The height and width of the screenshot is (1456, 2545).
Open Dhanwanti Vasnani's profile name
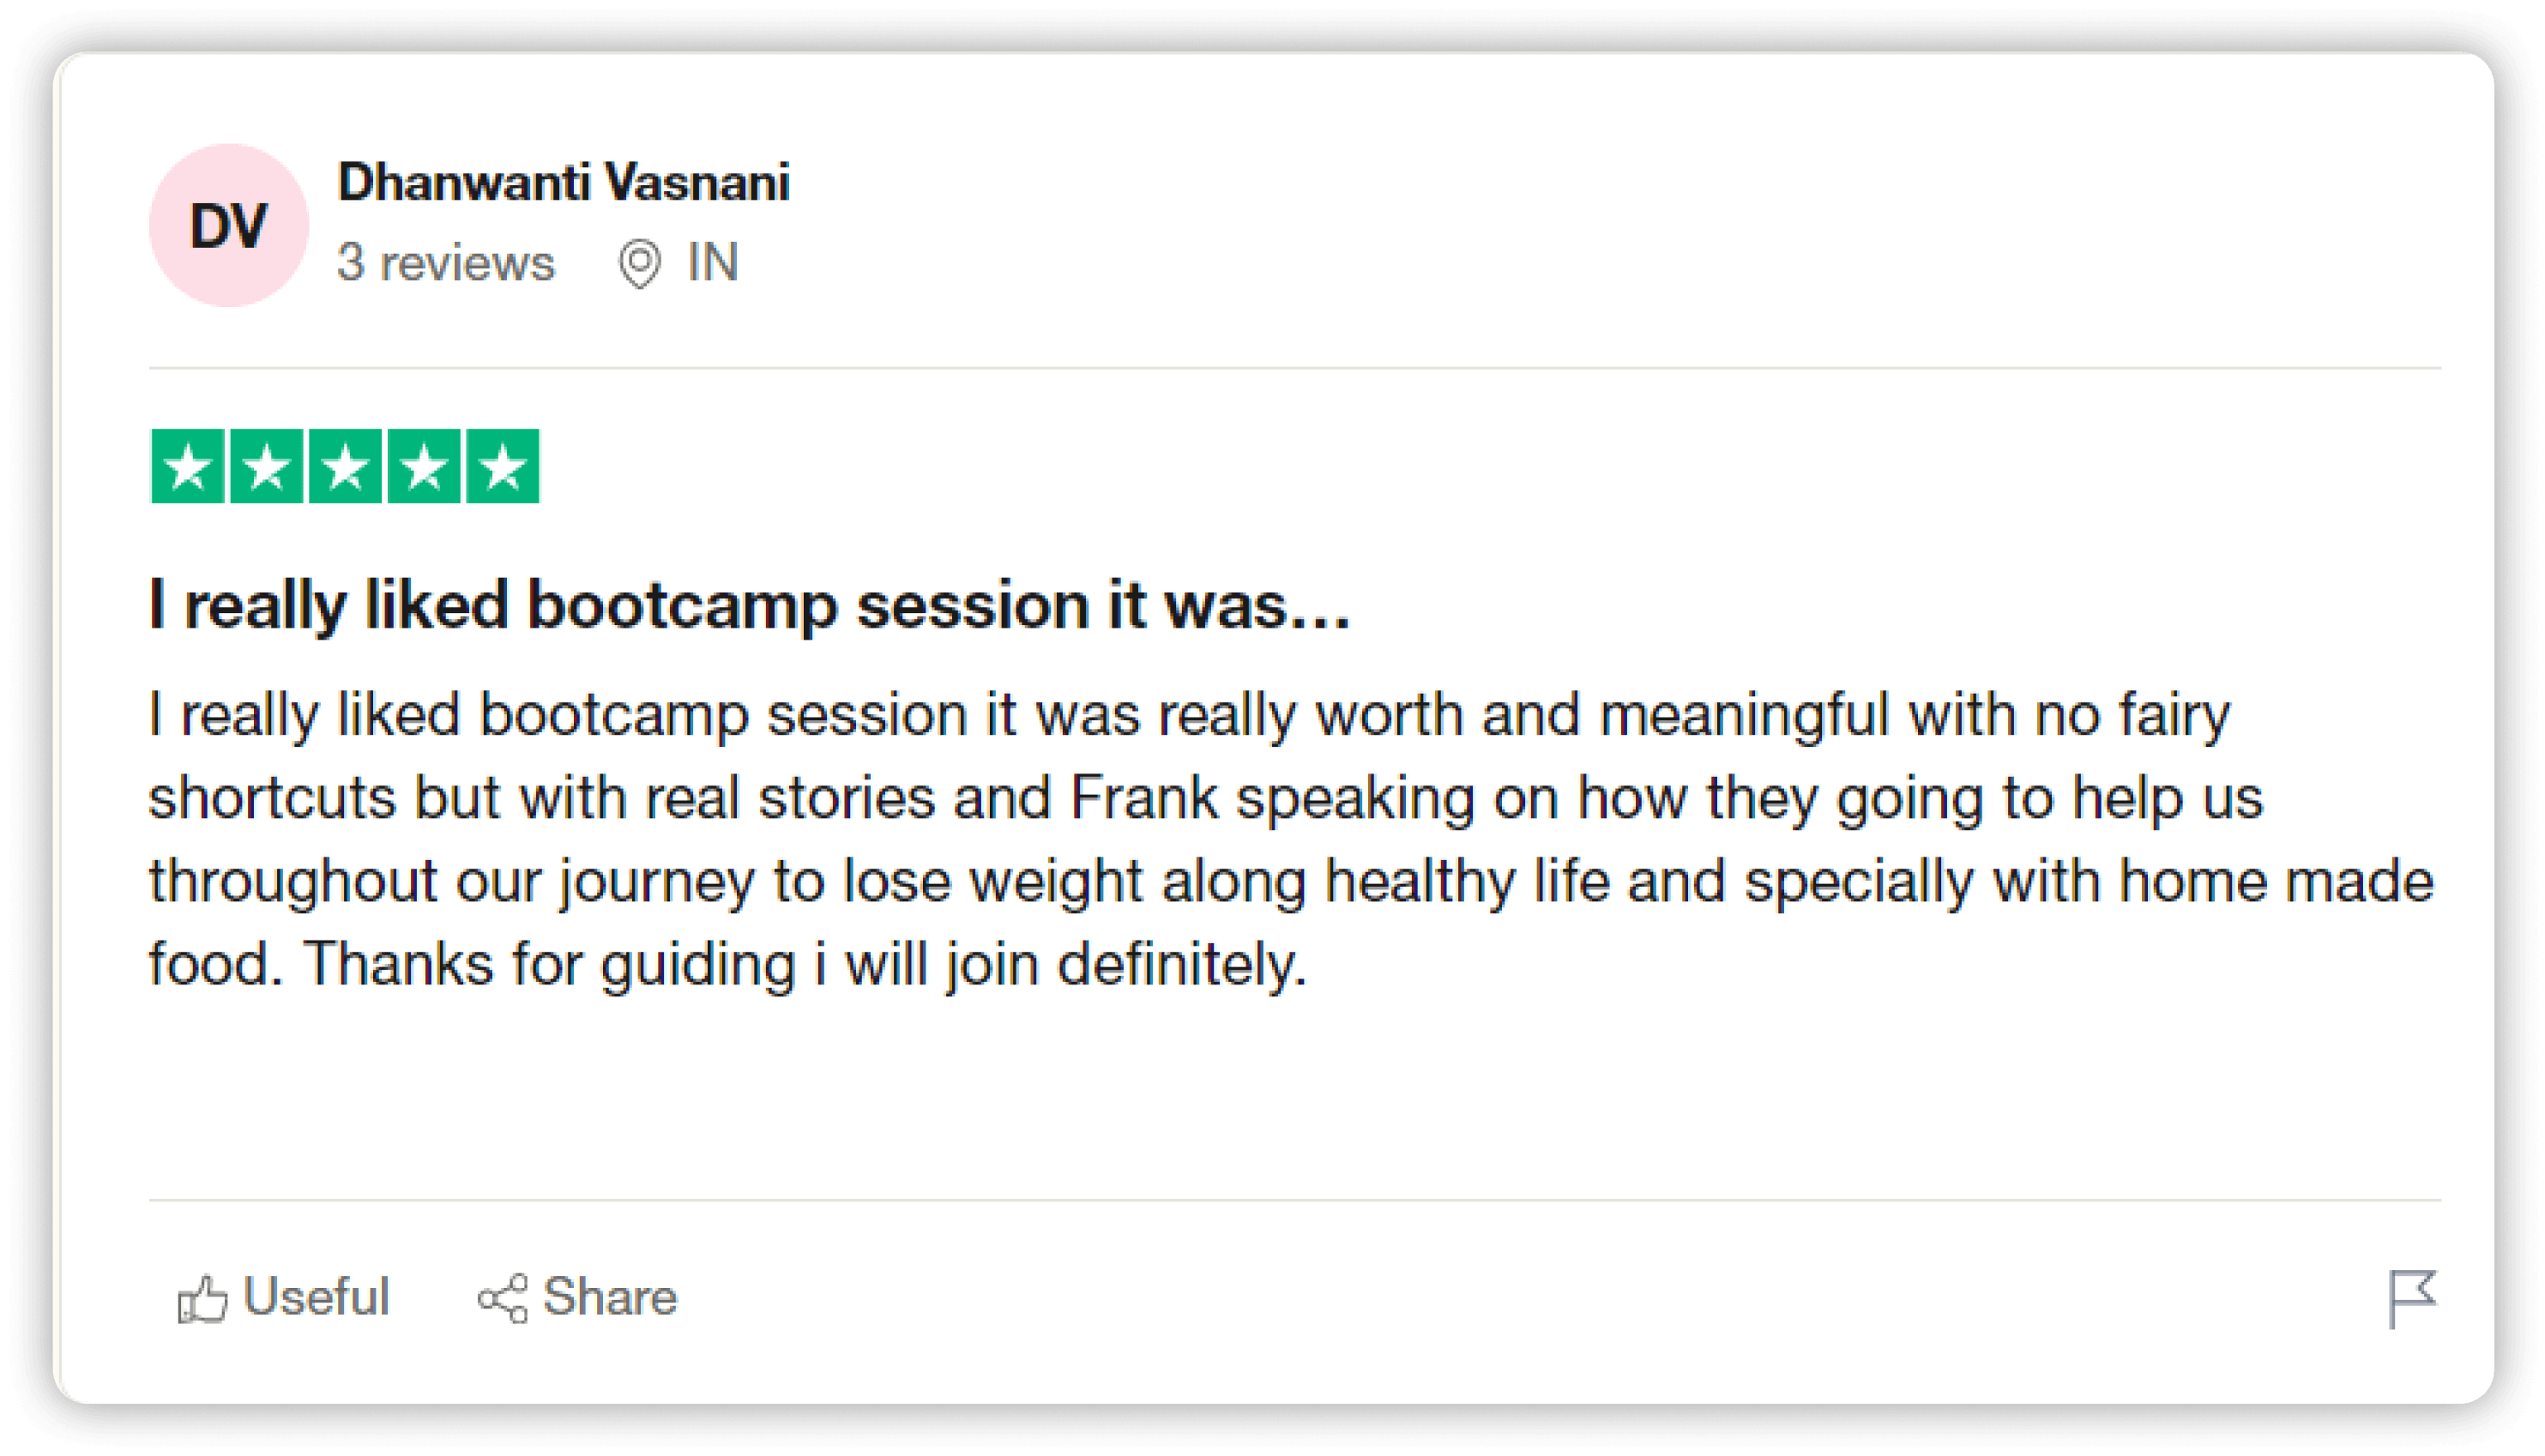point(563,183)
